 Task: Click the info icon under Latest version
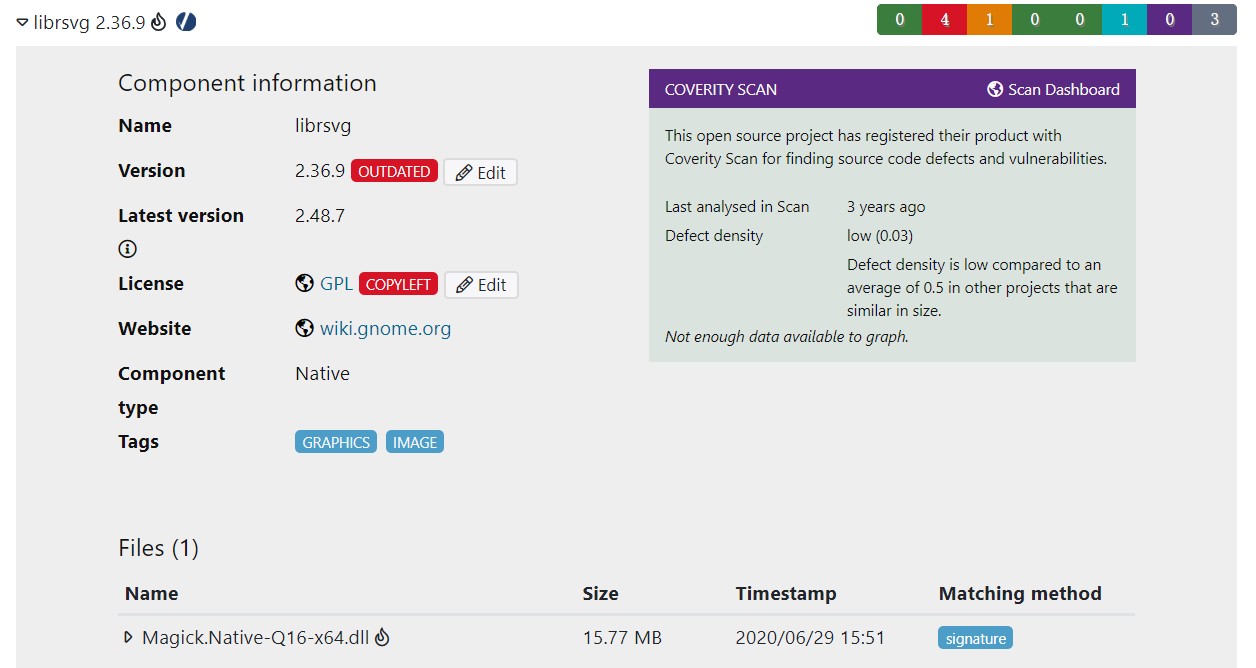tap(126, 248)
